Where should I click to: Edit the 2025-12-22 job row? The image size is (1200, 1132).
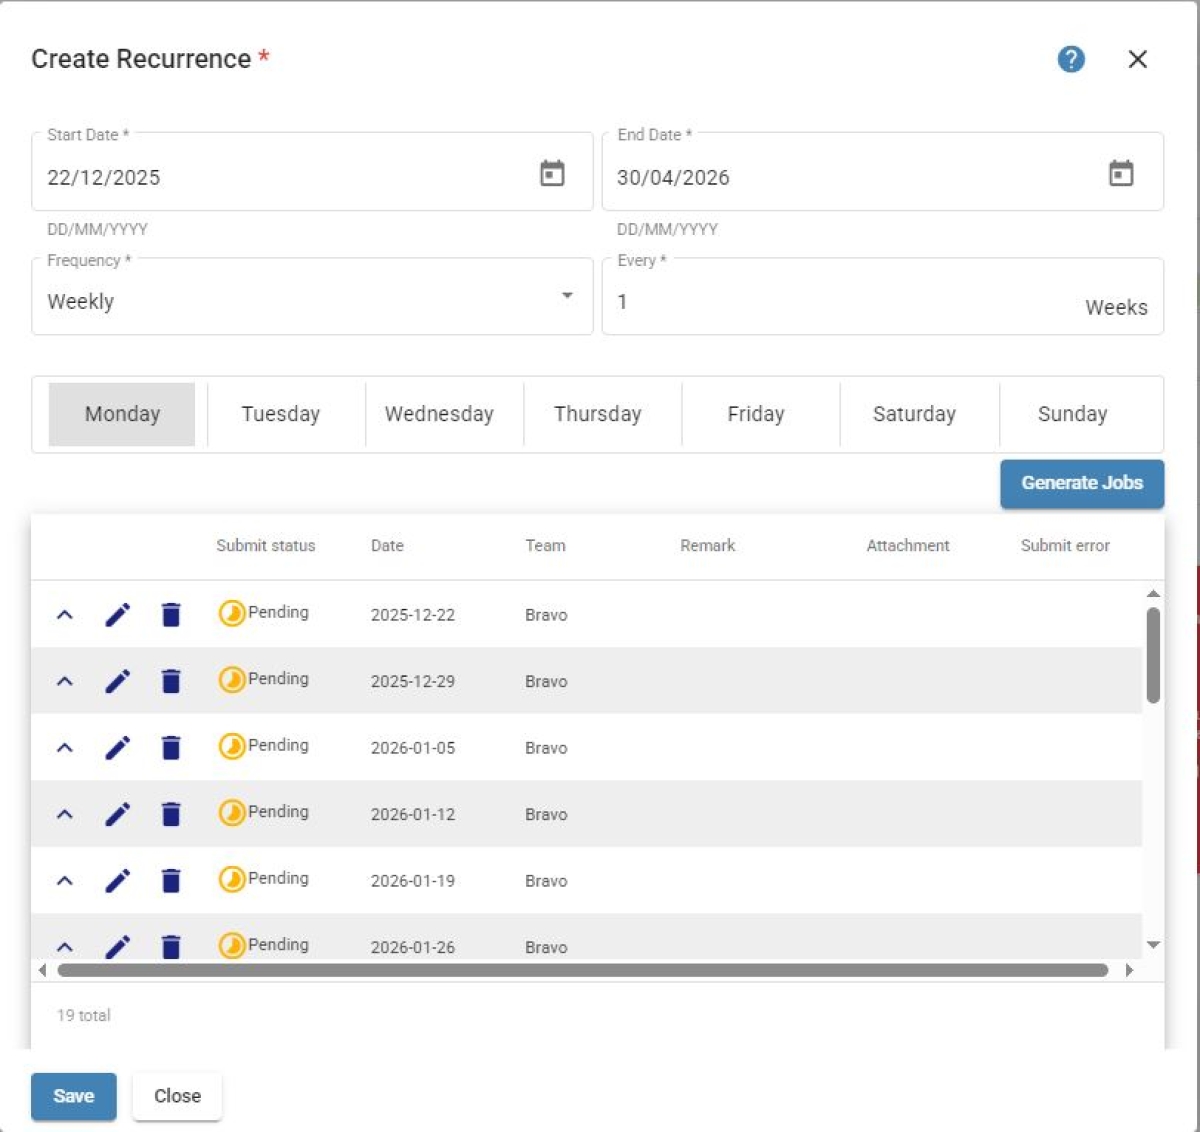point(118,614)
